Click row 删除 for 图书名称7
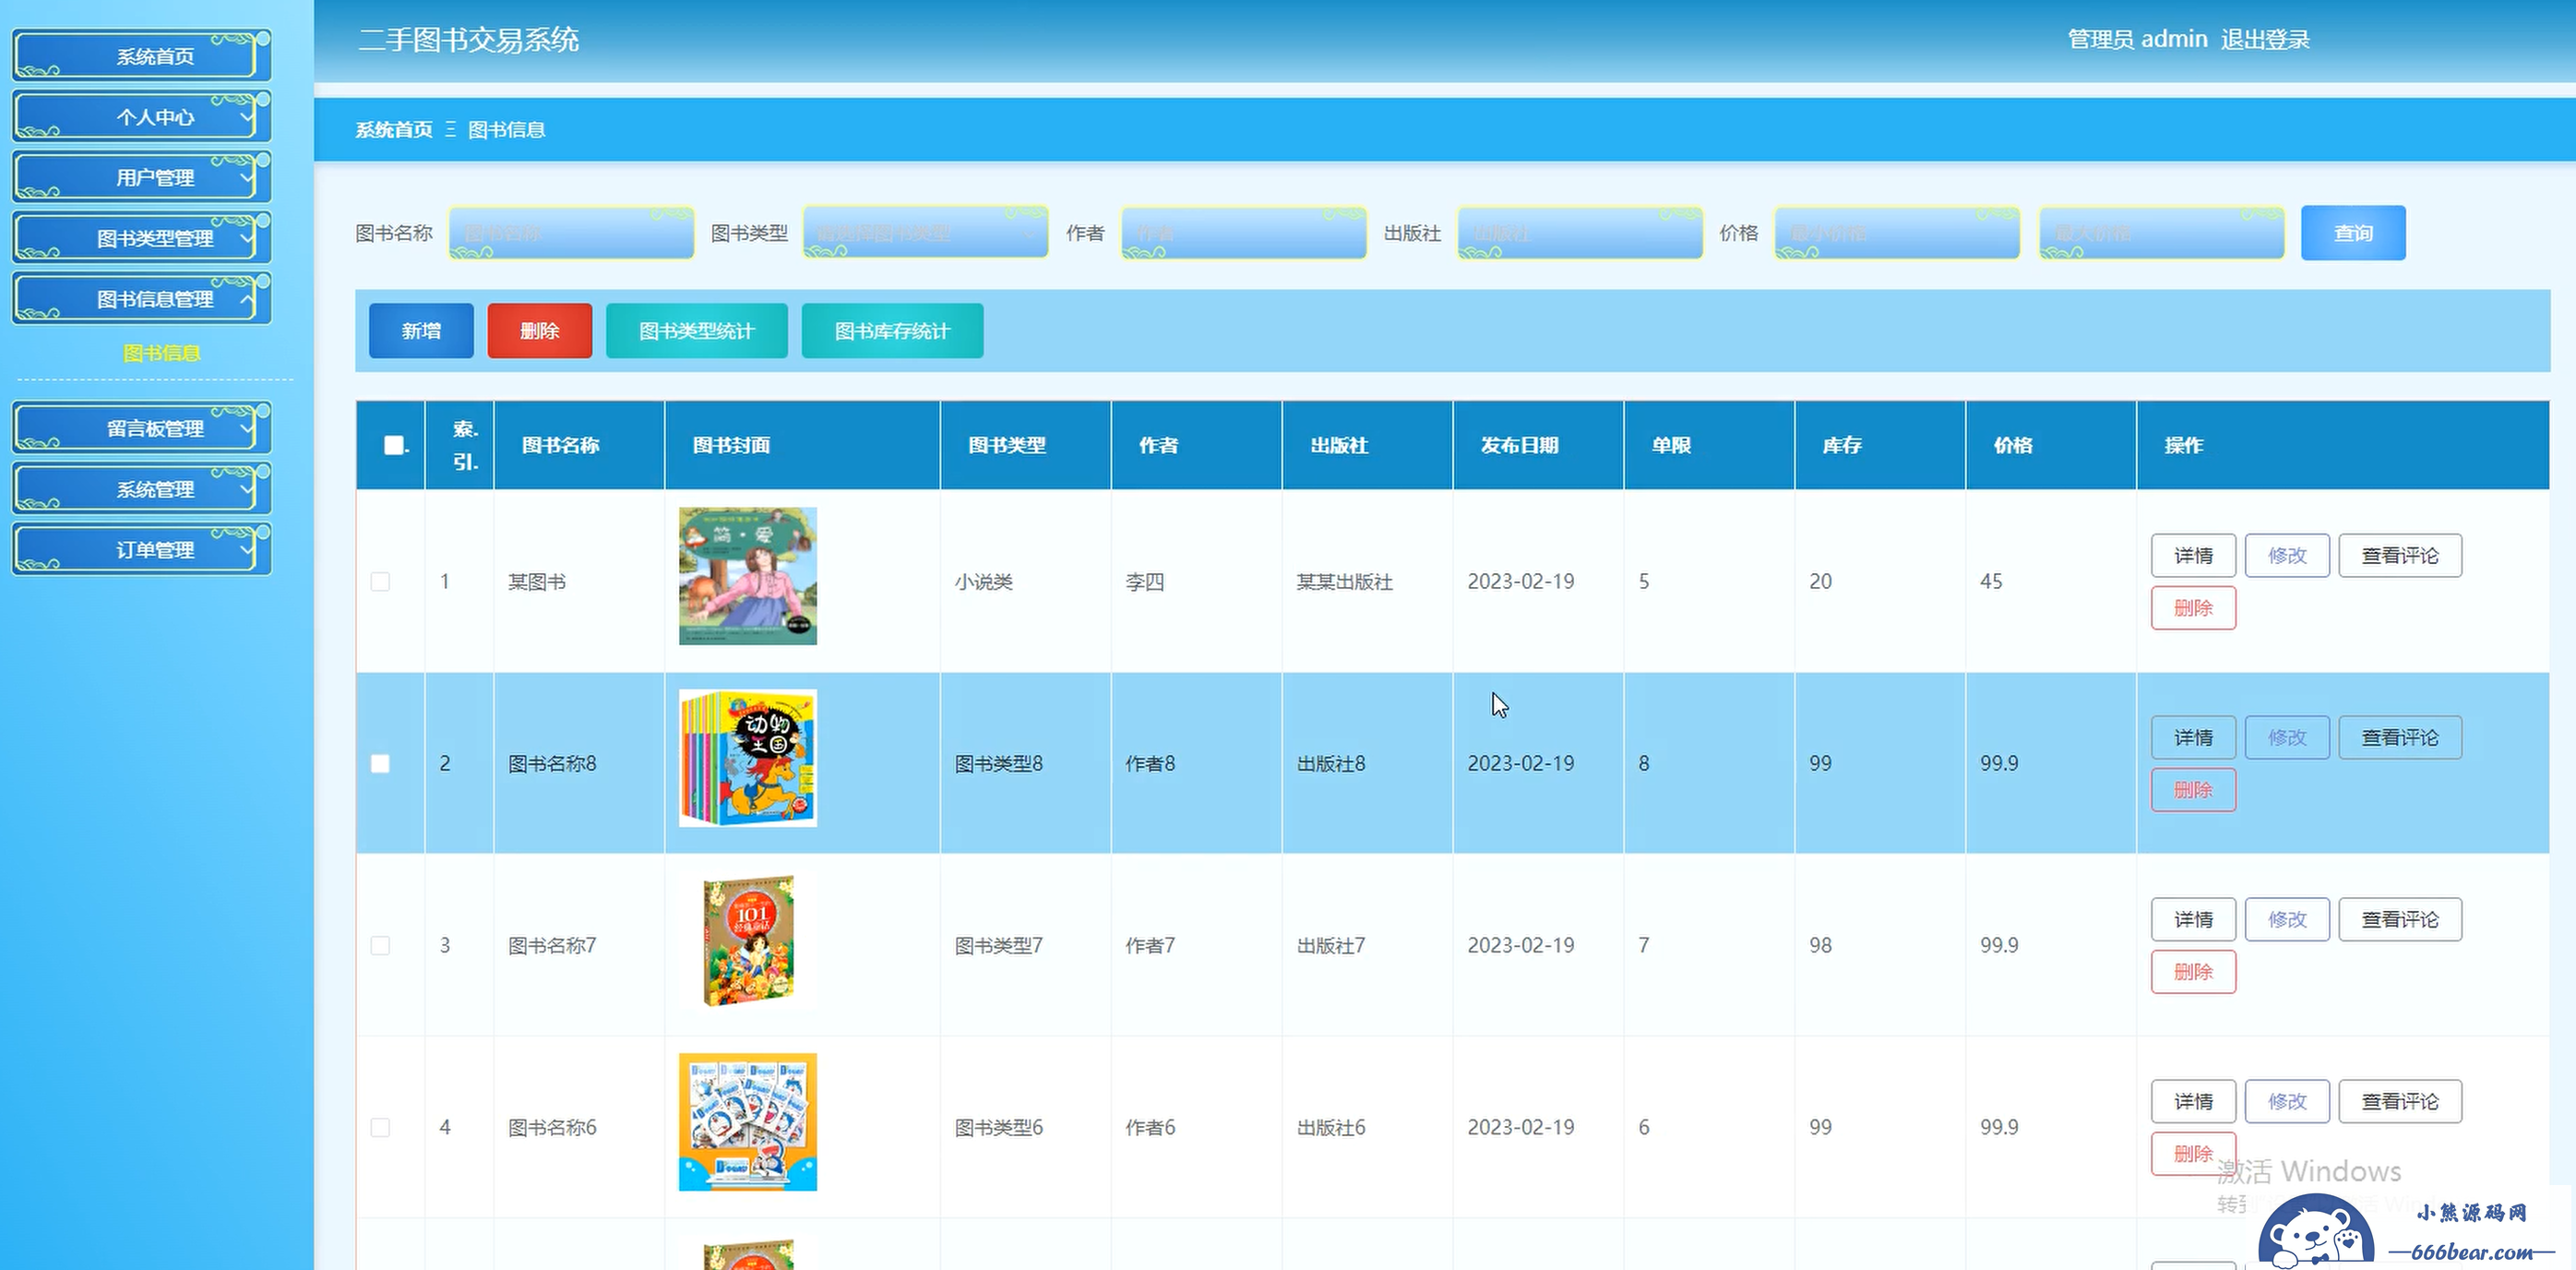 pyautogui.click(x=2193, y=972)
